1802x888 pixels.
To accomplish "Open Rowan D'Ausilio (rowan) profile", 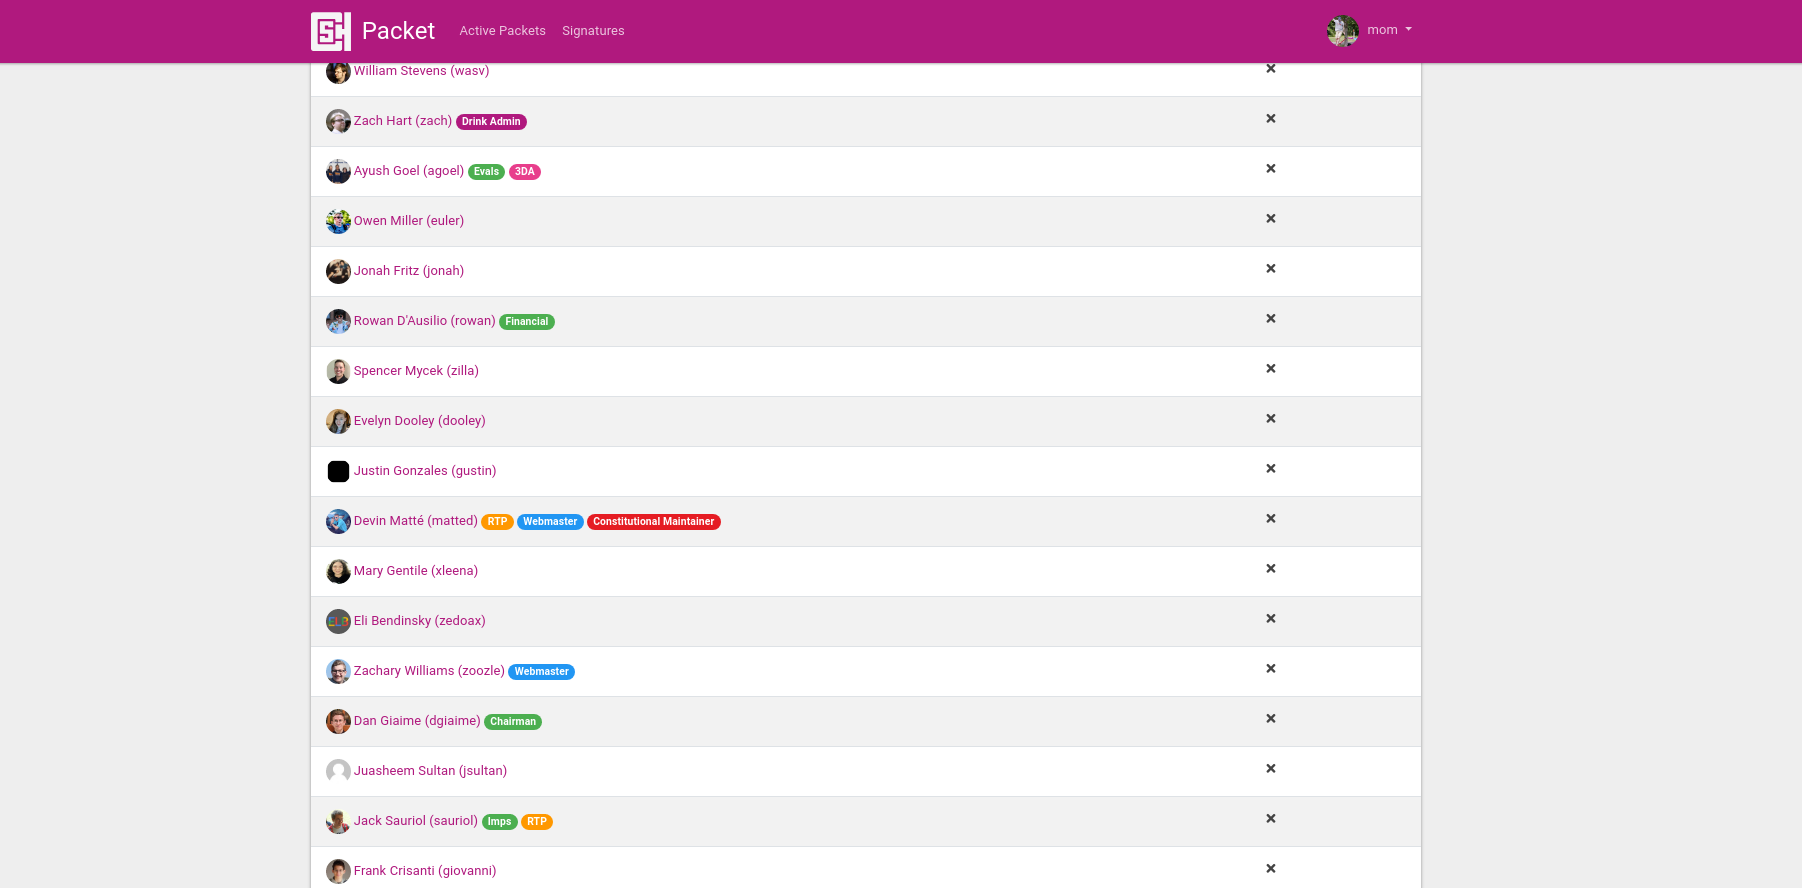I will [x=424, y=321].
